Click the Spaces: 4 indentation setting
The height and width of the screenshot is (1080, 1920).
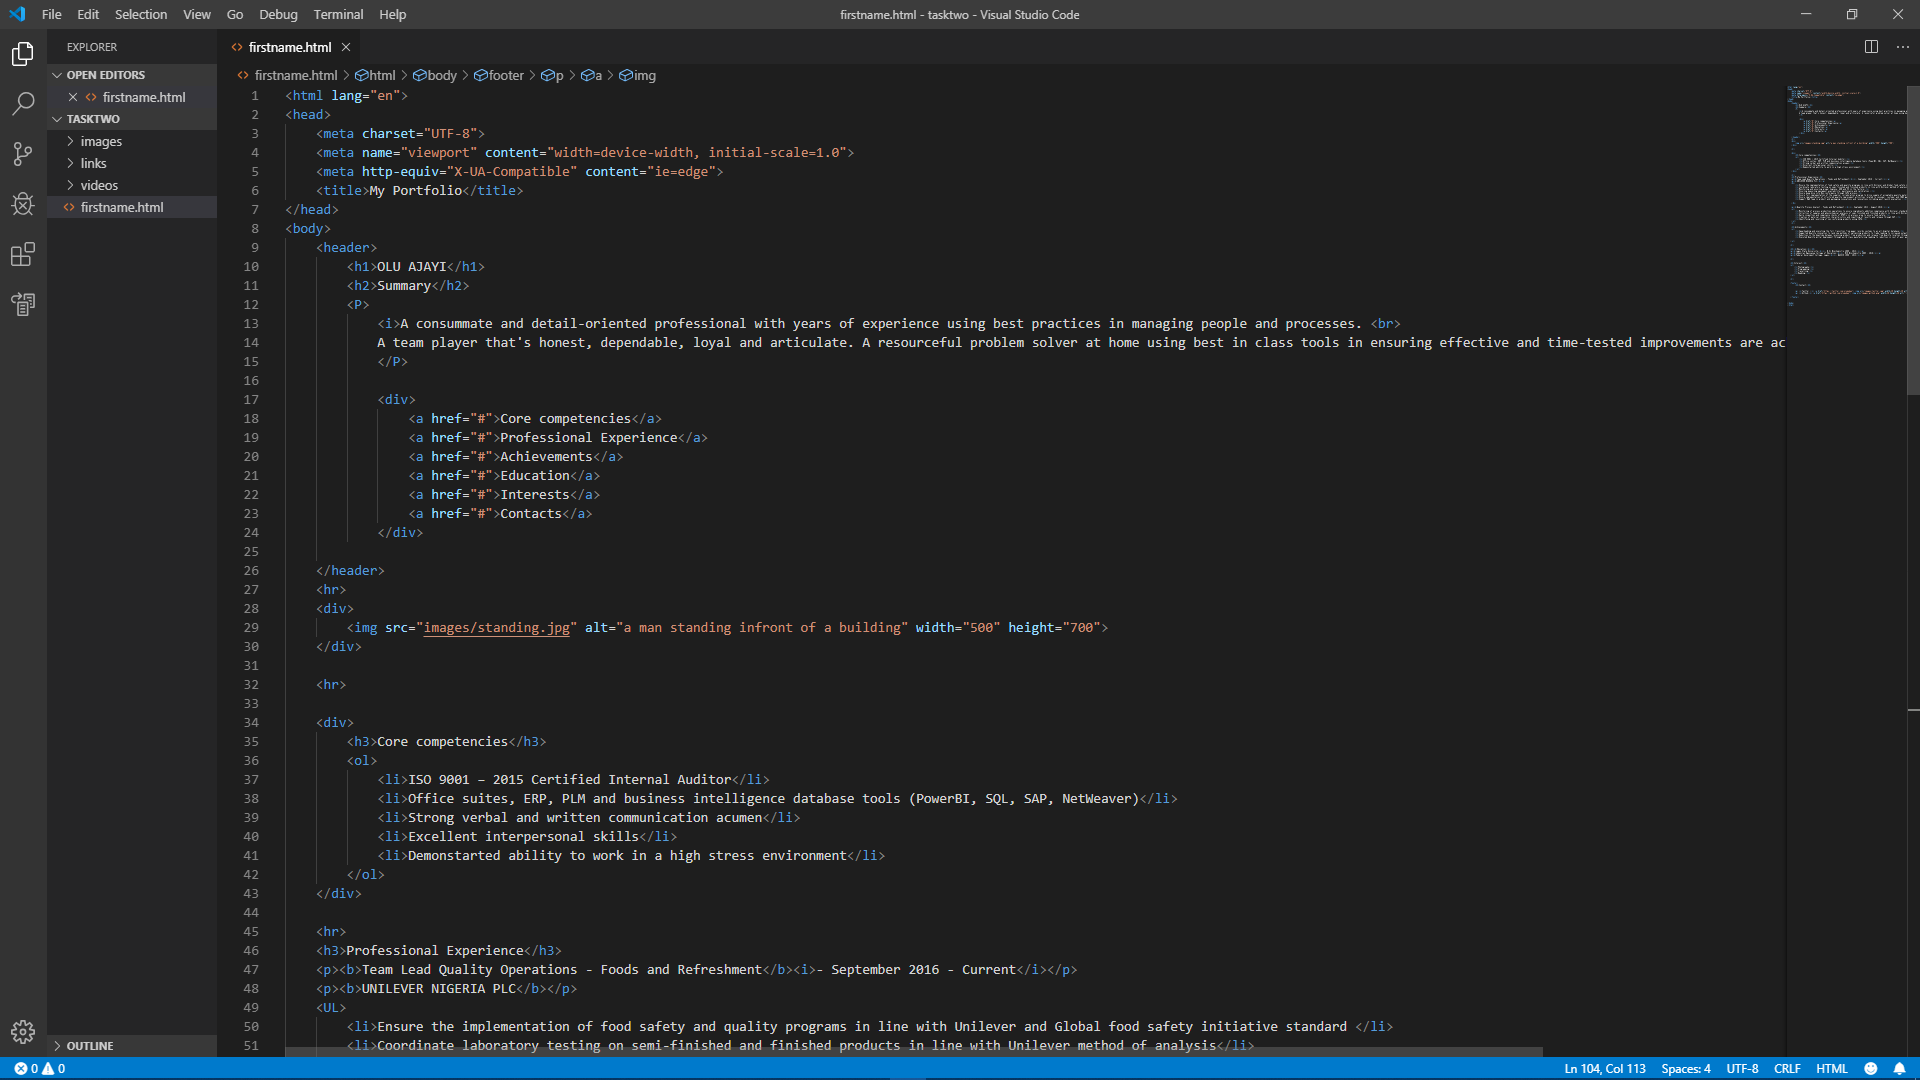click(x=1686, y=1068)
